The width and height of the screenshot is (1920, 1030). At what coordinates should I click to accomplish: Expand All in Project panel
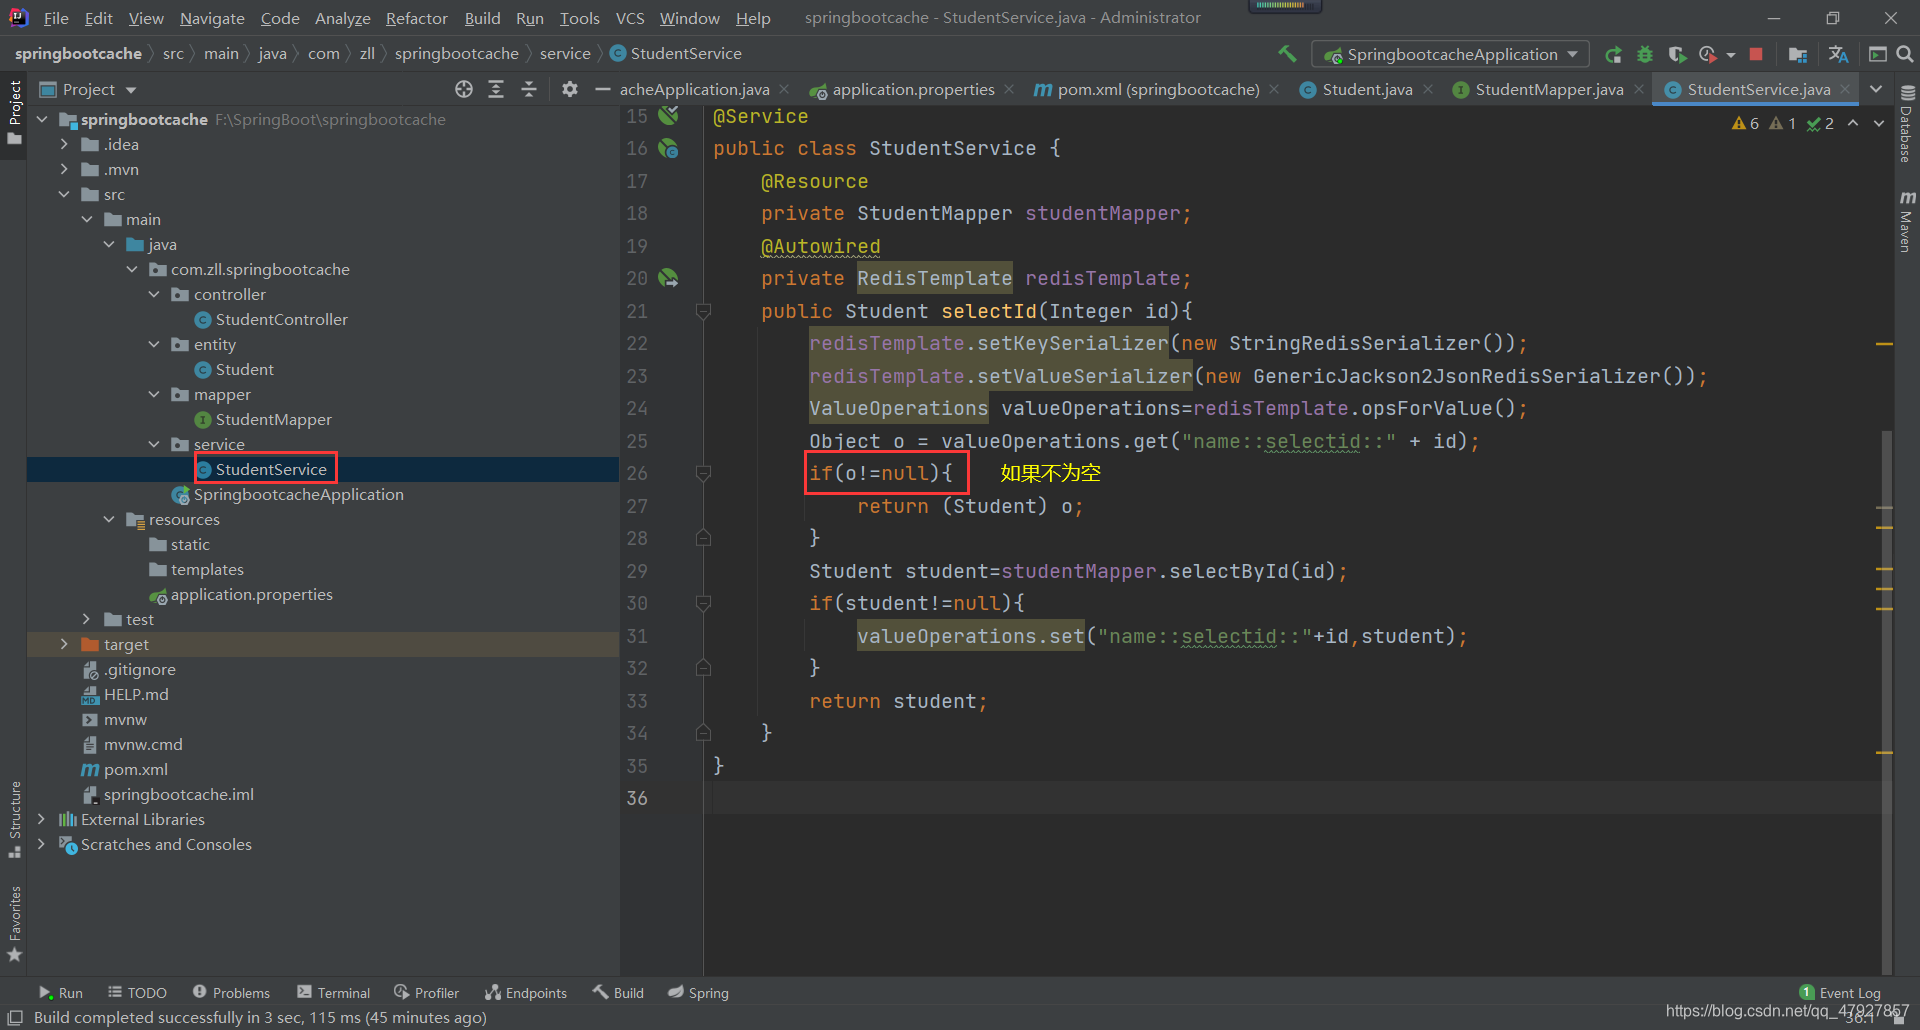496,89
